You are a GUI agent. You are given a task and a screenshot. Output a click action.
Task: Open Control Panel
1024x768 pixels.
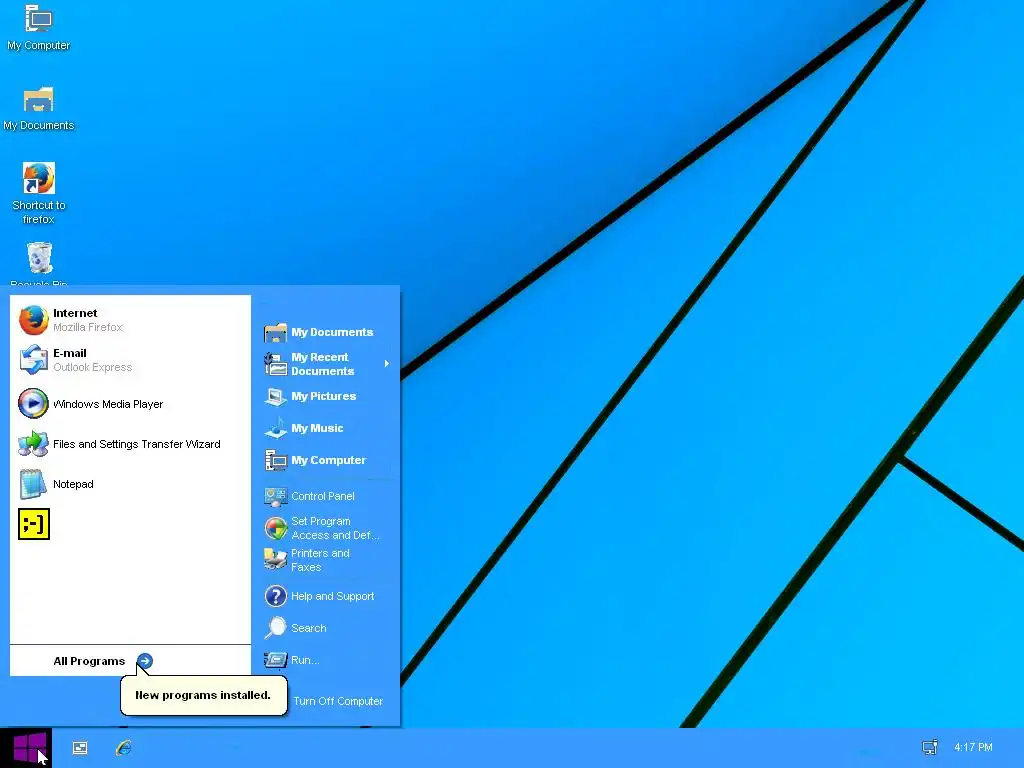tap(325, 496)
